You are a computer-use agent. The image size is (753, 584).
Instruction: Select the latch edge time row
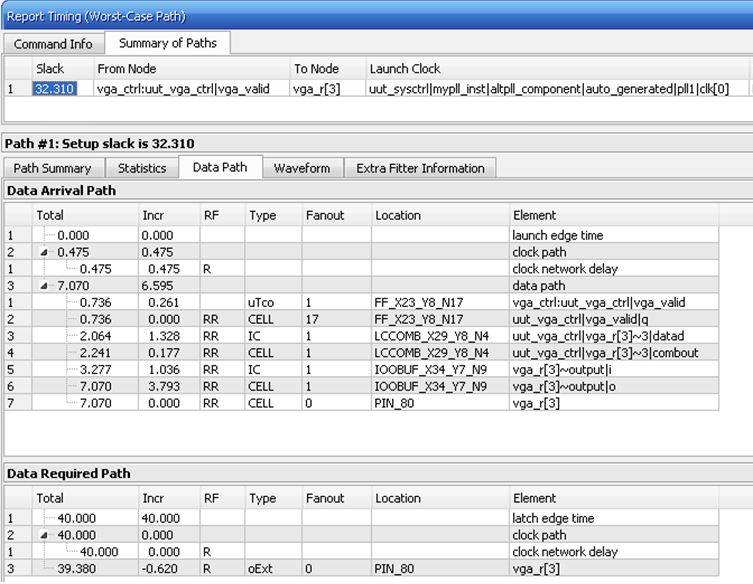(362, 518)
